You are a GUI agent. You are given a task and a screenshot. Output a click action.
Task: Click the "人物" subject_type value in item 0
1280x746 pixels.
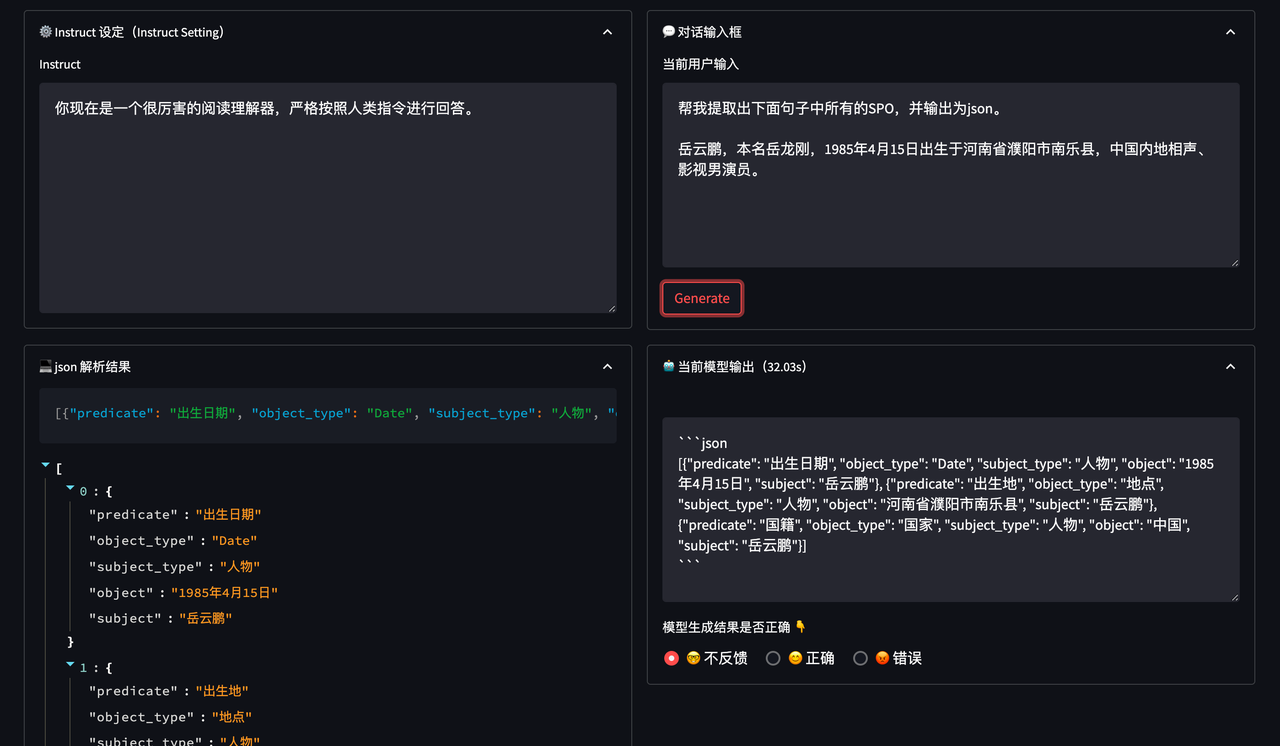[240, 567]
